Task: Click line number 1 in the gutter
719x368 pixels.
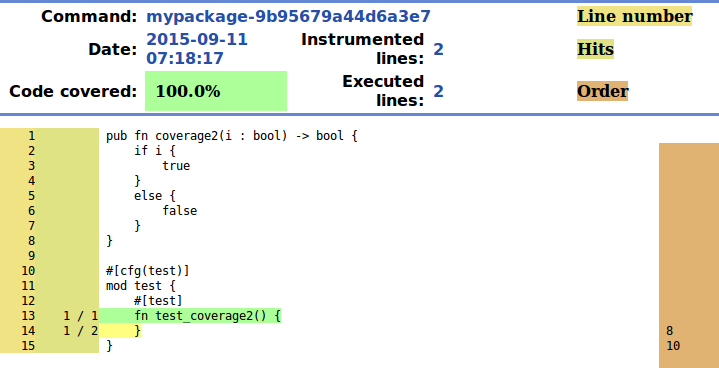Action: click(31, 136)
